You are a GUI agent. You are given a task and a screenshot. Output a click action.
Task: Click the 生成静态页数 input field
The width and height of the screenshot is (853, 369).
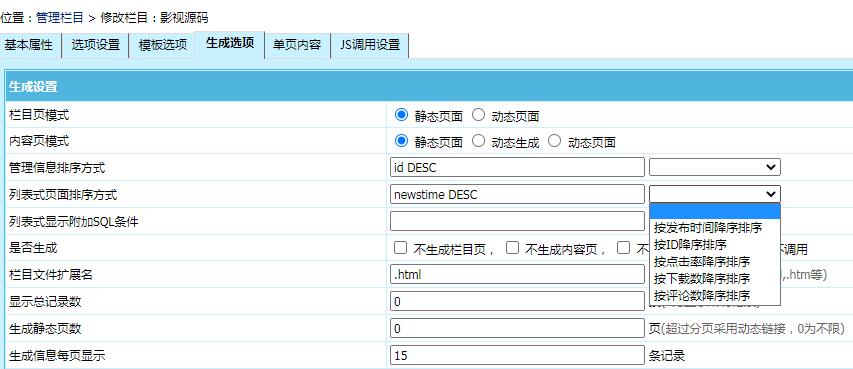(x=517, y=328)
